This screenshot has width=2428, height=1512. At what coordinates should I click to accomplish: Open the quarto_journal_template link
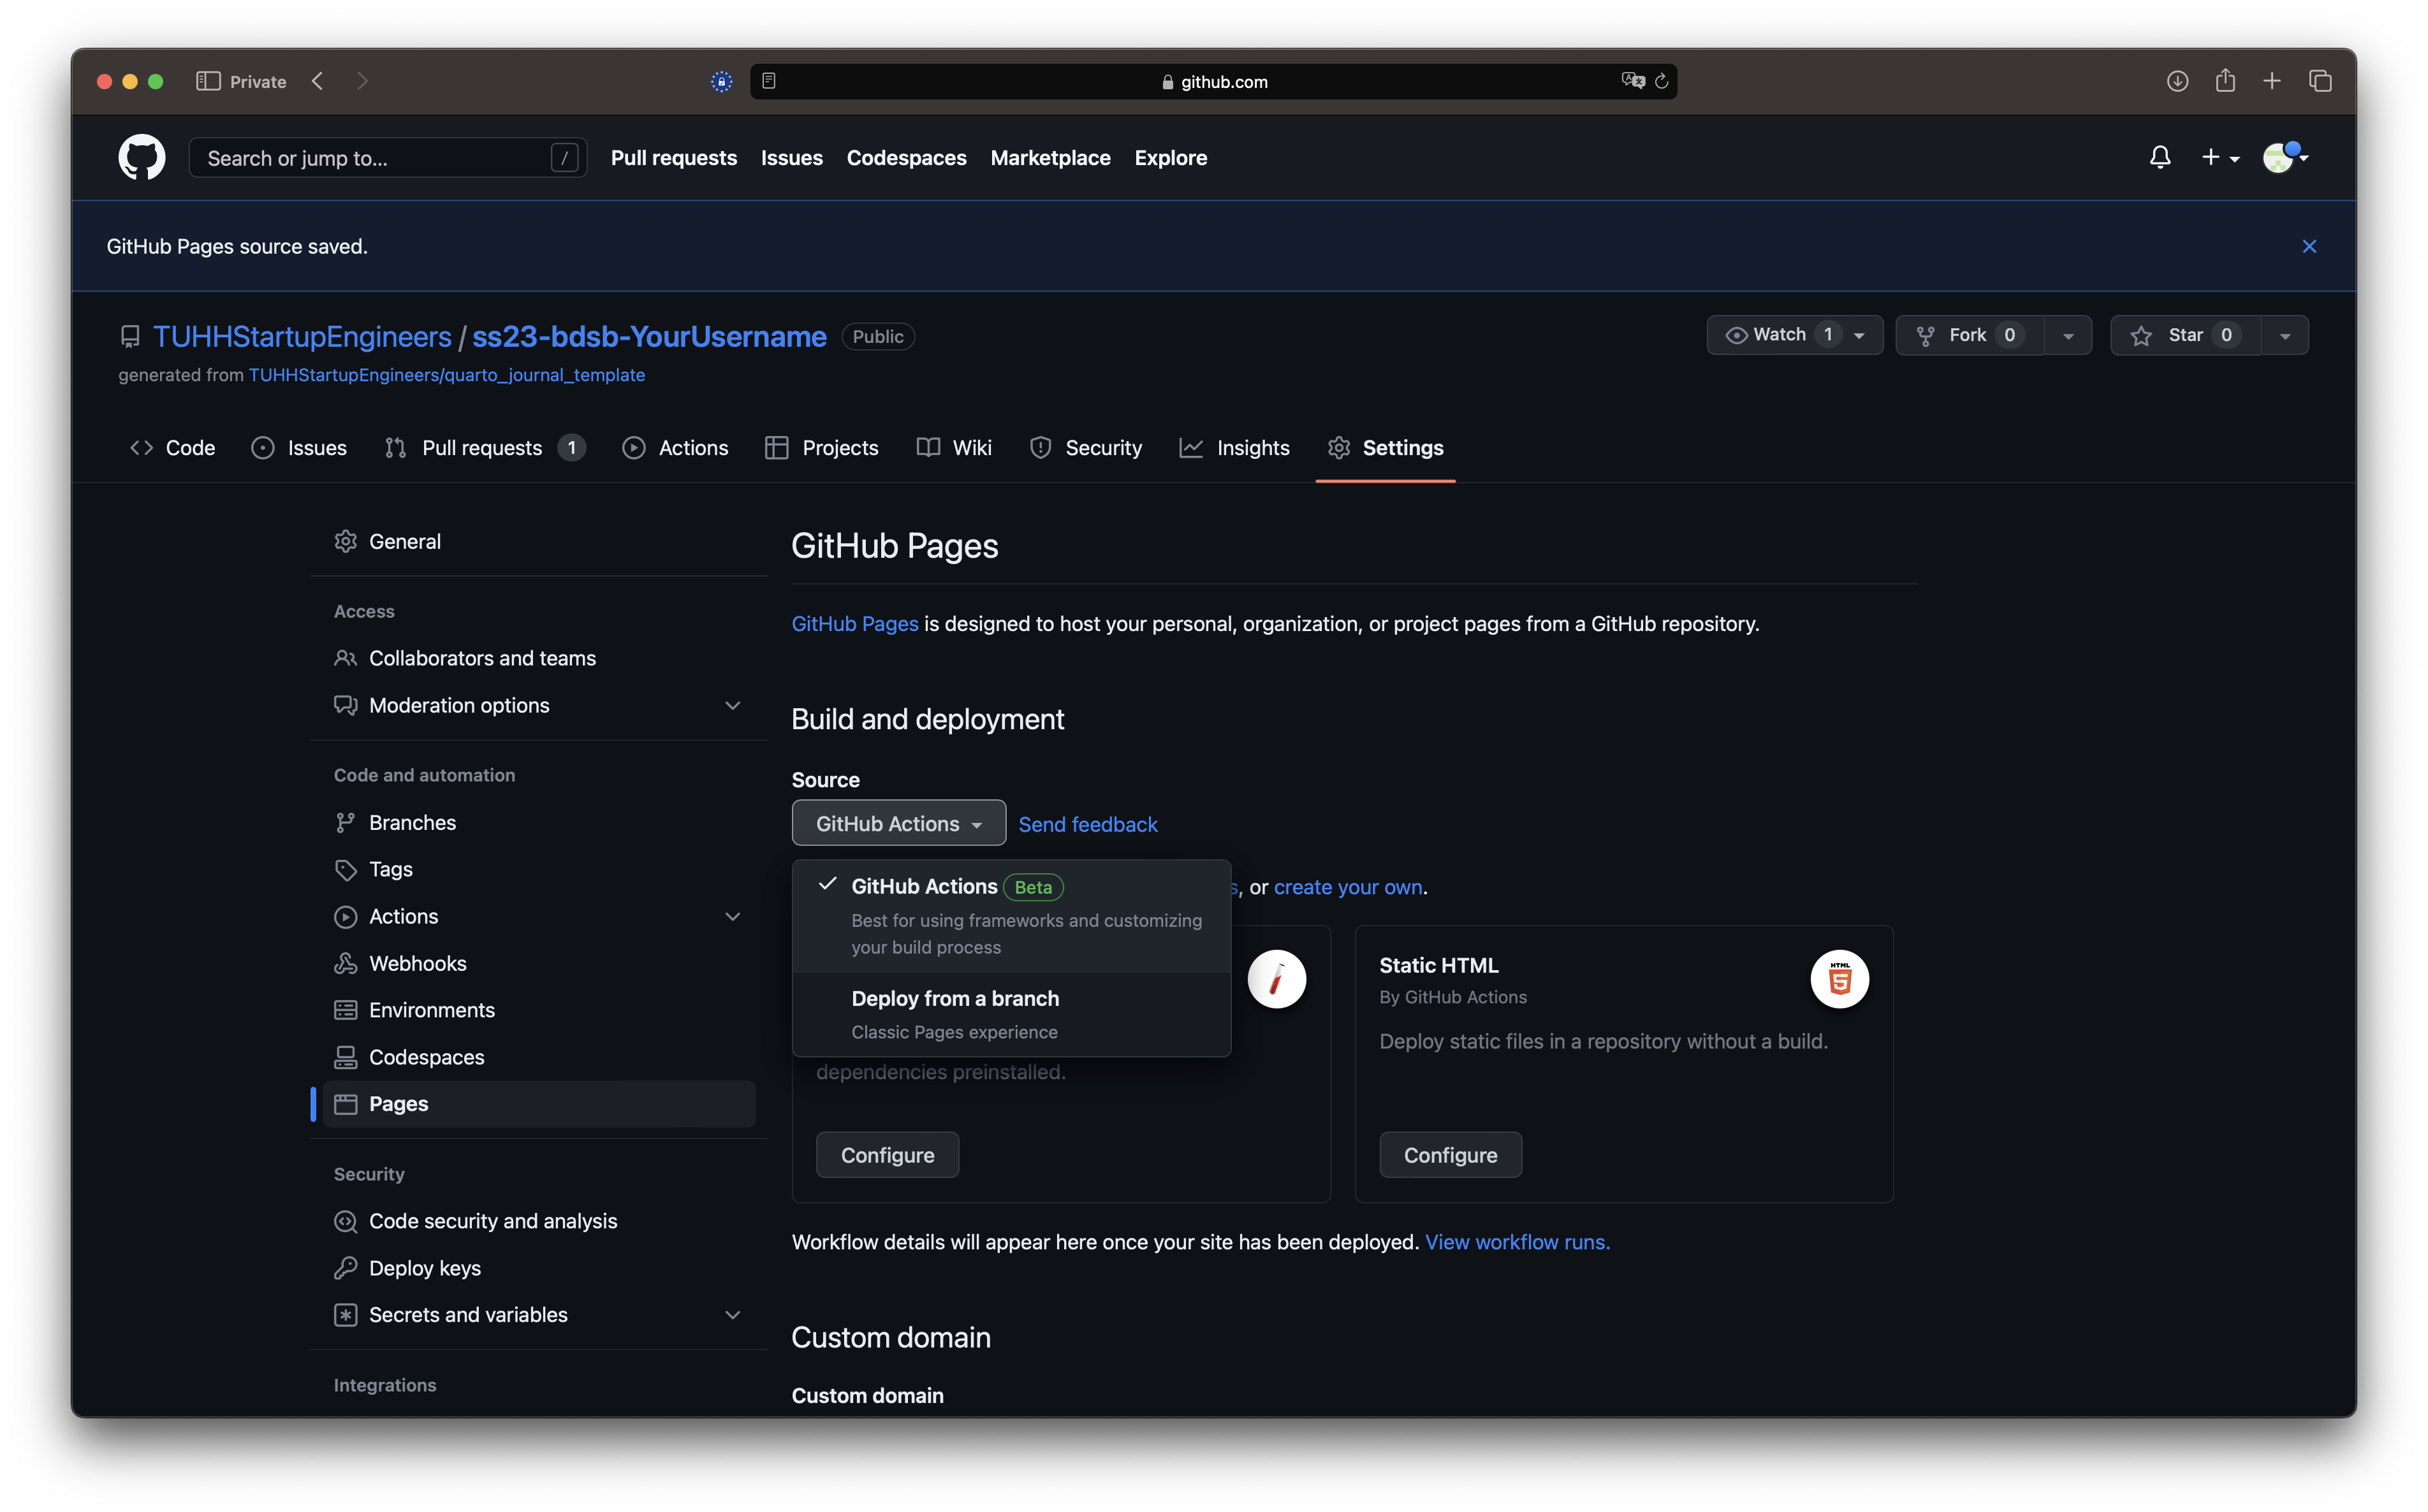pos(446,375)
